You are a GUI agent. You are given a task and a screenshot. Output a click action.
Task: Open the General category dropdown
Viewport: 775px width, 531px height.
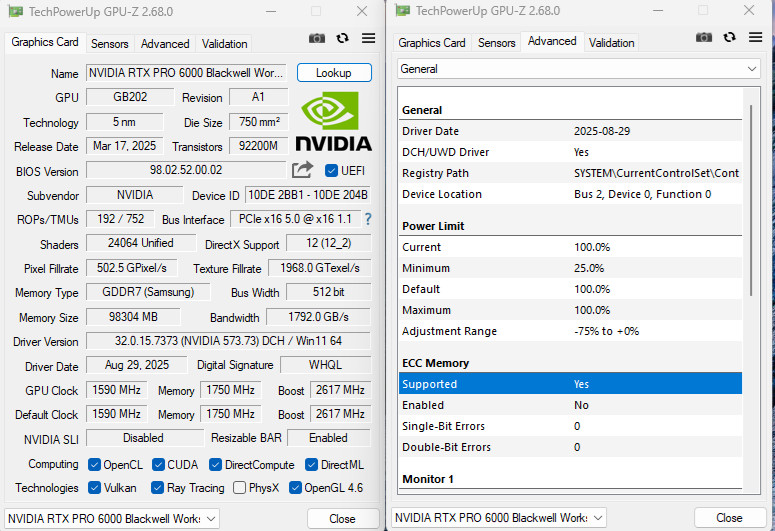[579, 69]
